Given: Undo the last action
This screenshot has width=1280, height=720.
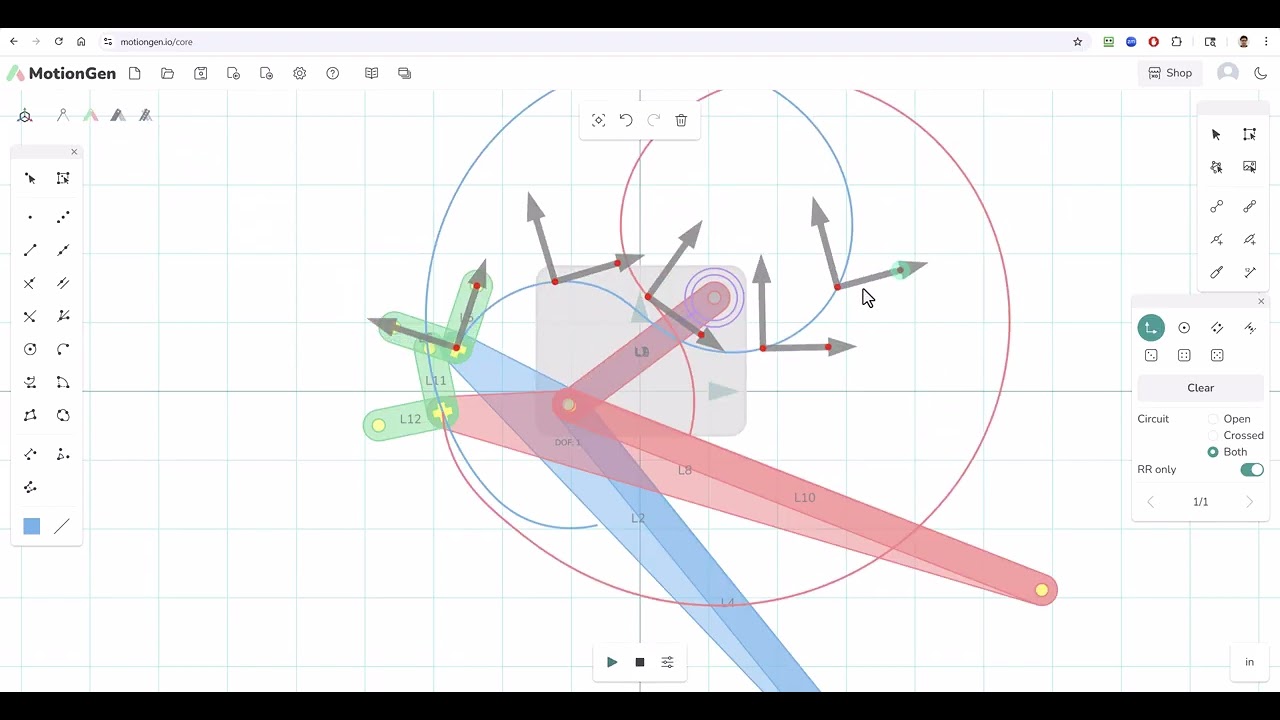Looking at the screenshot, I should coord(626,120).
